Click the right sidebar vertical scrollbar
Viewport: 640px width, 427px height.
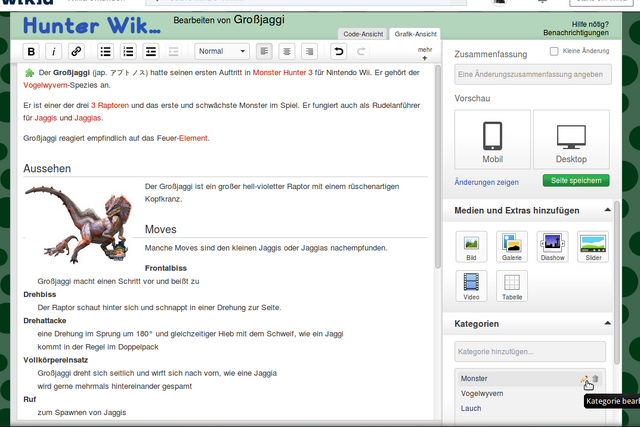pos(617,282)
